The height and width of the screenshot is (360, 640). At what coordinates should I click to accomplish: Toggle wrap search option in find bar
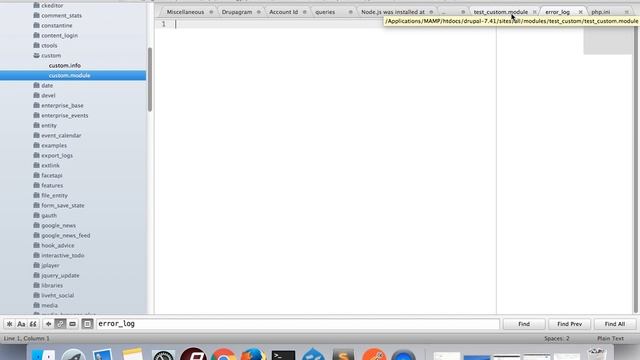(60, 324)
